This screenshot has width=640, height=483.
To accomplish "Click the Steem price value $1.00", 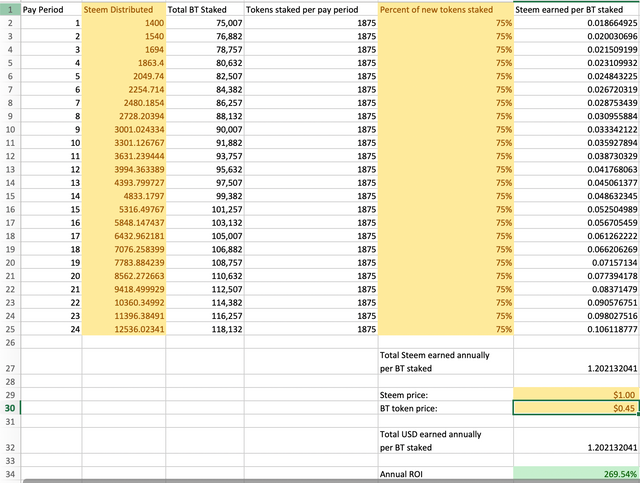I will pyautogui.click(x=576, y=395).
